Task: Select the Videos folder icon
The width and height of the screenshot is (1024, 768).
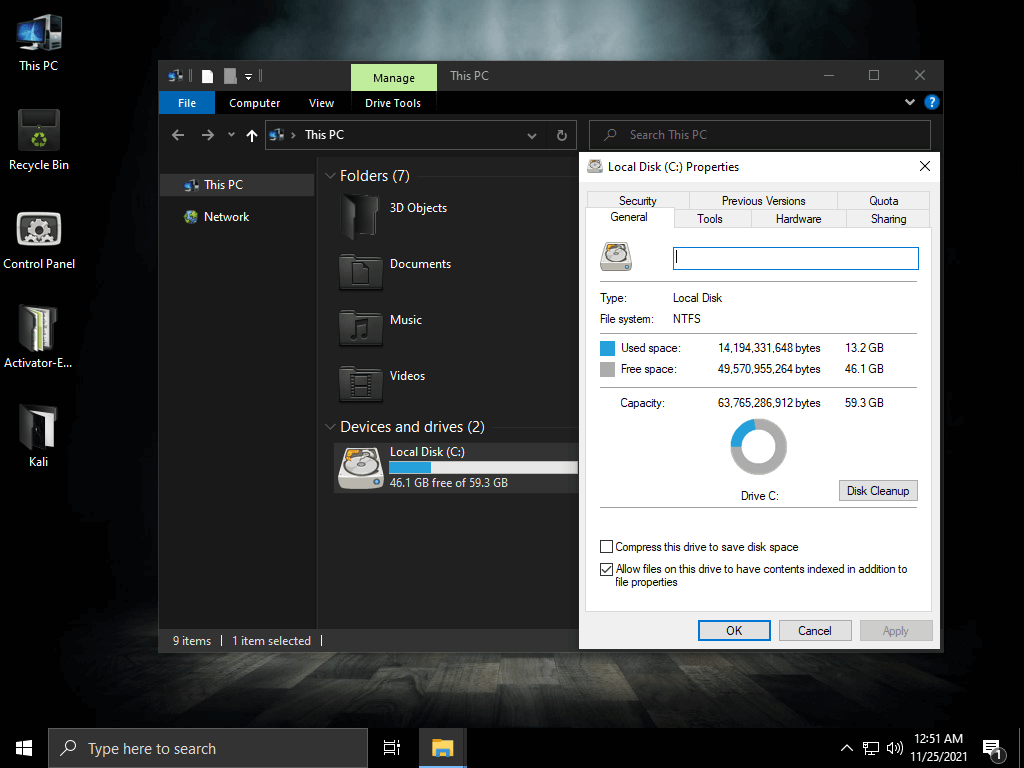Action: tap(360, 384)
